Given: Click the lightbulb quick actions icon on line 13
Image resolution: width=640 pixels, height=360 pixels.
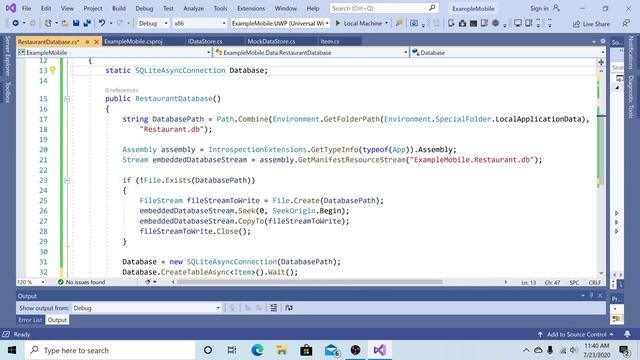Looking at the screenshot, I should point(53,70).
